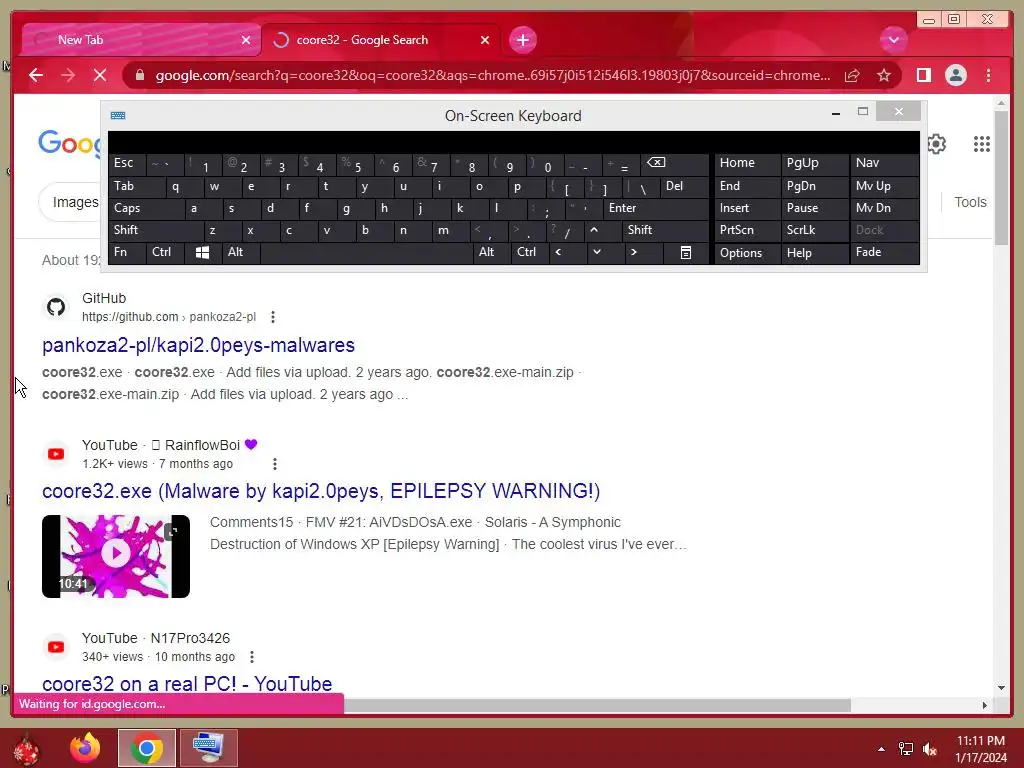Click the context menu key on keyboard
The image size is (1024, 768).
(686, 253)
